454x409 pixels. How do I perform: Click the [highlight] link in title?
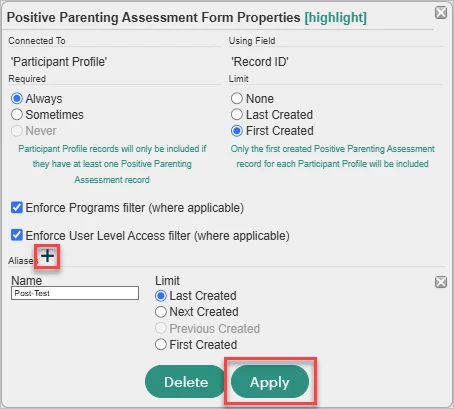point(336,18)
